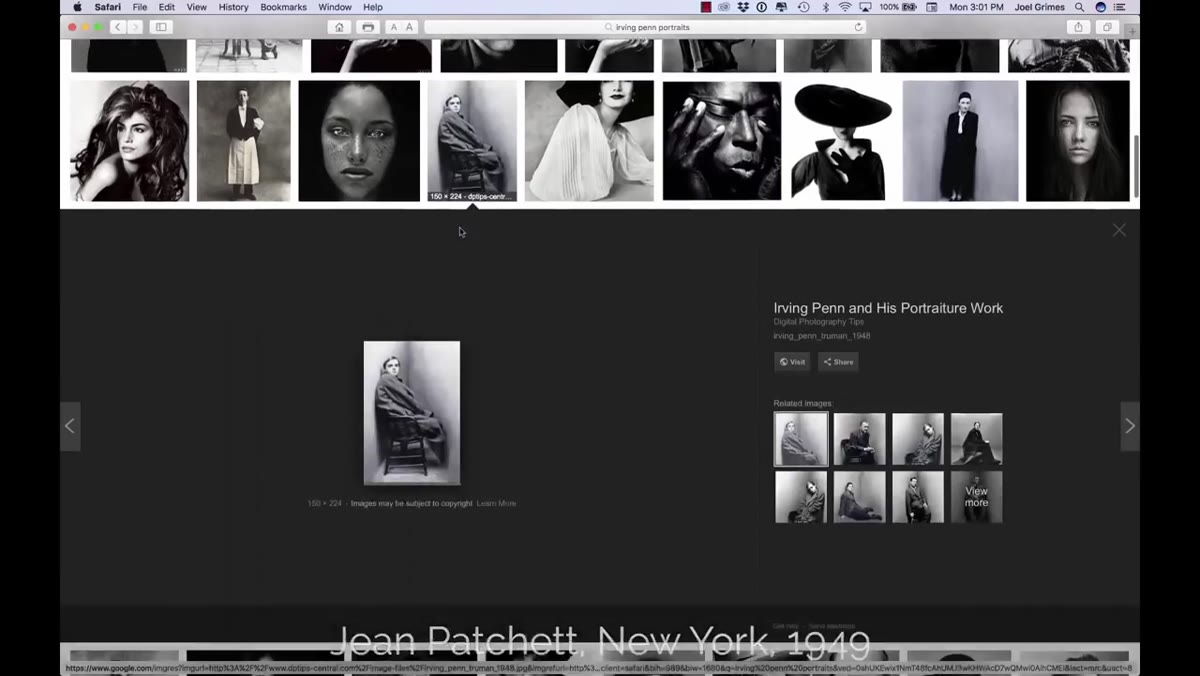Select the highlighted first related image
The width and height of the screenshot is (1200, 676).
coord(801,439)
